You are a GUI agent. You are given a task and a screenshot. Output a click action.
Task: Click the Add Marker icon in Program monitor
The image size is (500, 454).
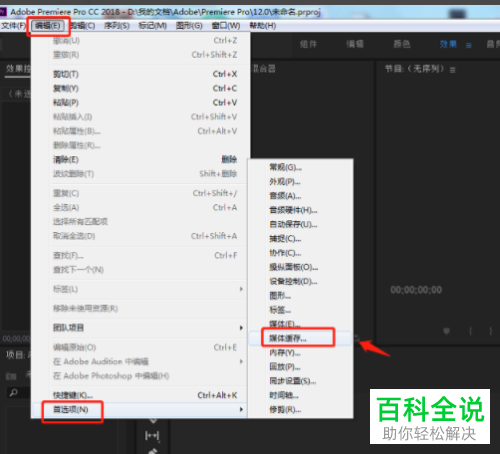(x=446, y=331)
